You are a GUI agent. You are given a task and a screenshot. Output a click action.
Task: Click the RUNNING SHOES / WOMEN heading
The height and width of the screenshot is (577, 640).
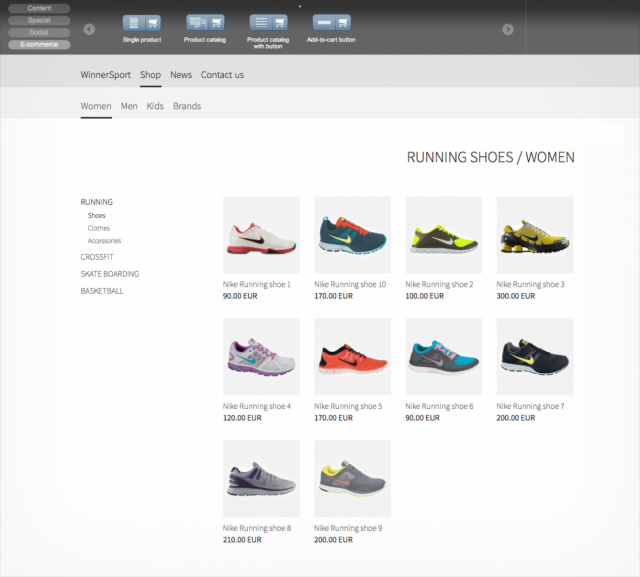pos(491,157)
